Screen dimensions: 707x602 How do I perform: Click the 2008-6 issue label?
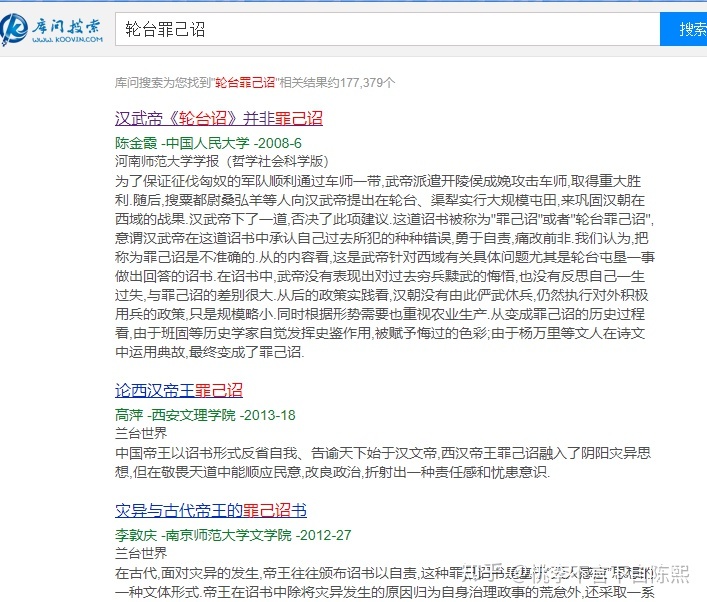point(277,143)
